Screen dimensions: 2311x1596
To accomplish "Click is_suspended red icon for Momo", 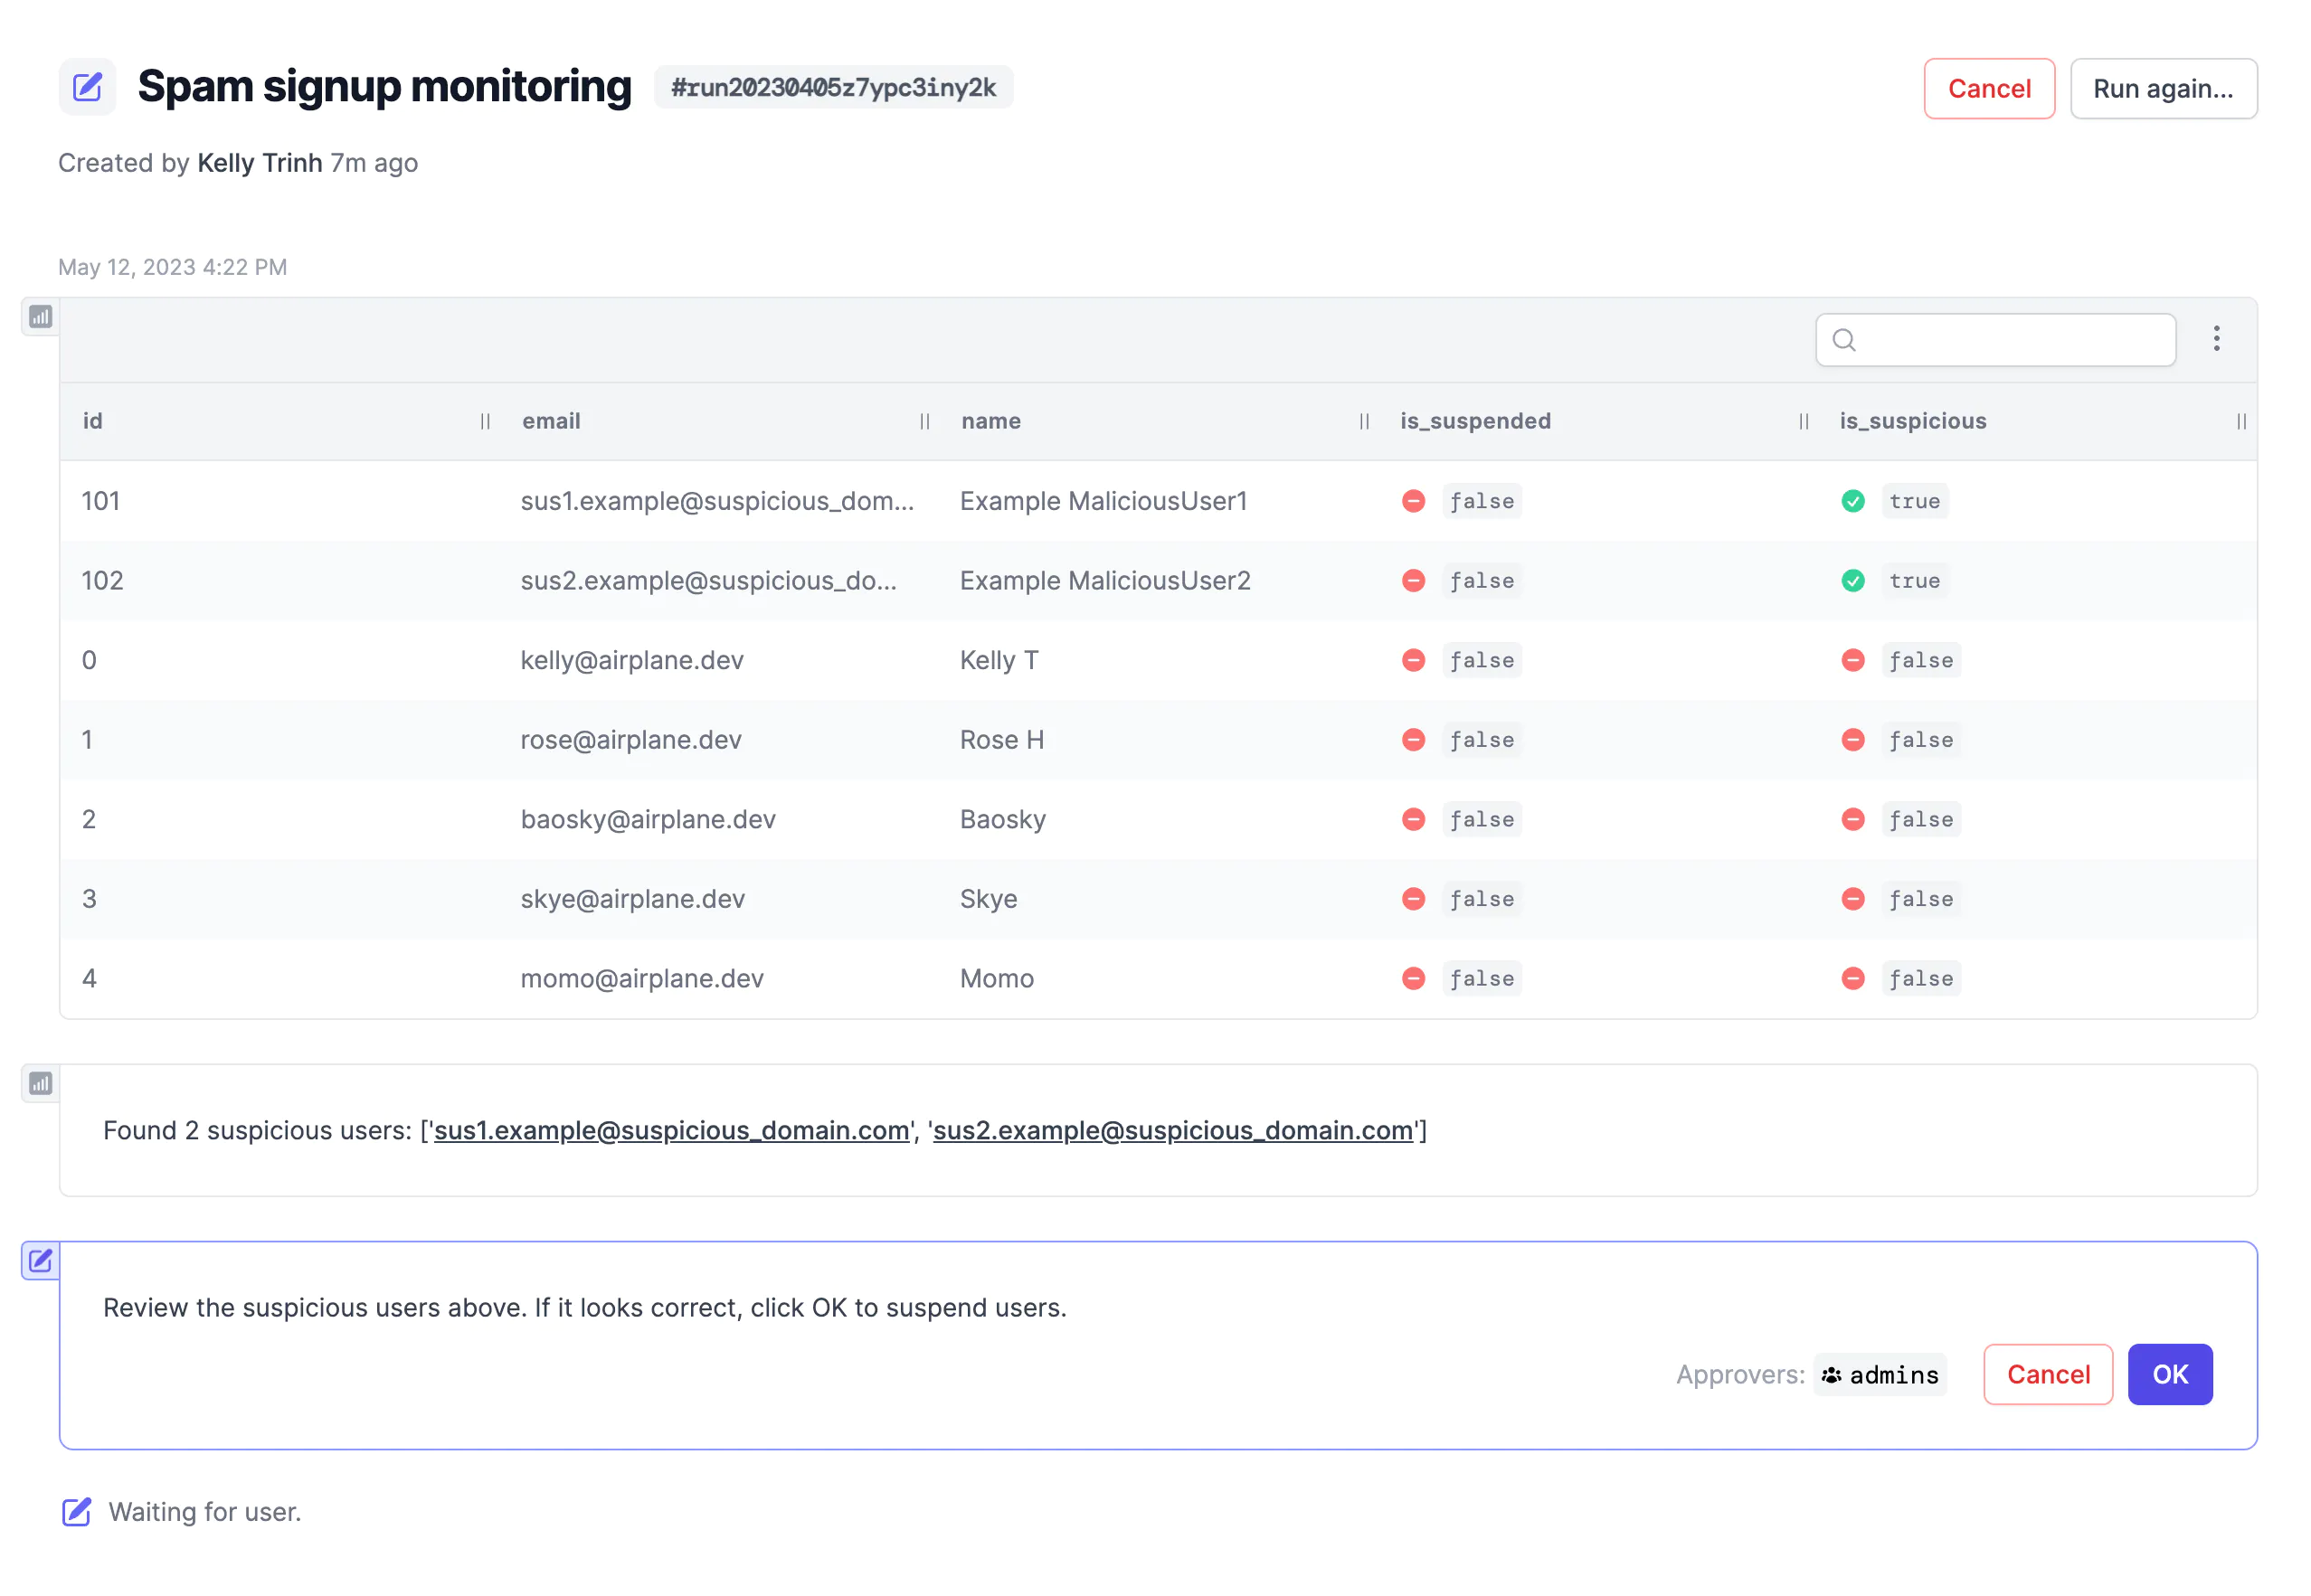I will pyautogui.click(x=1412, y=978).
